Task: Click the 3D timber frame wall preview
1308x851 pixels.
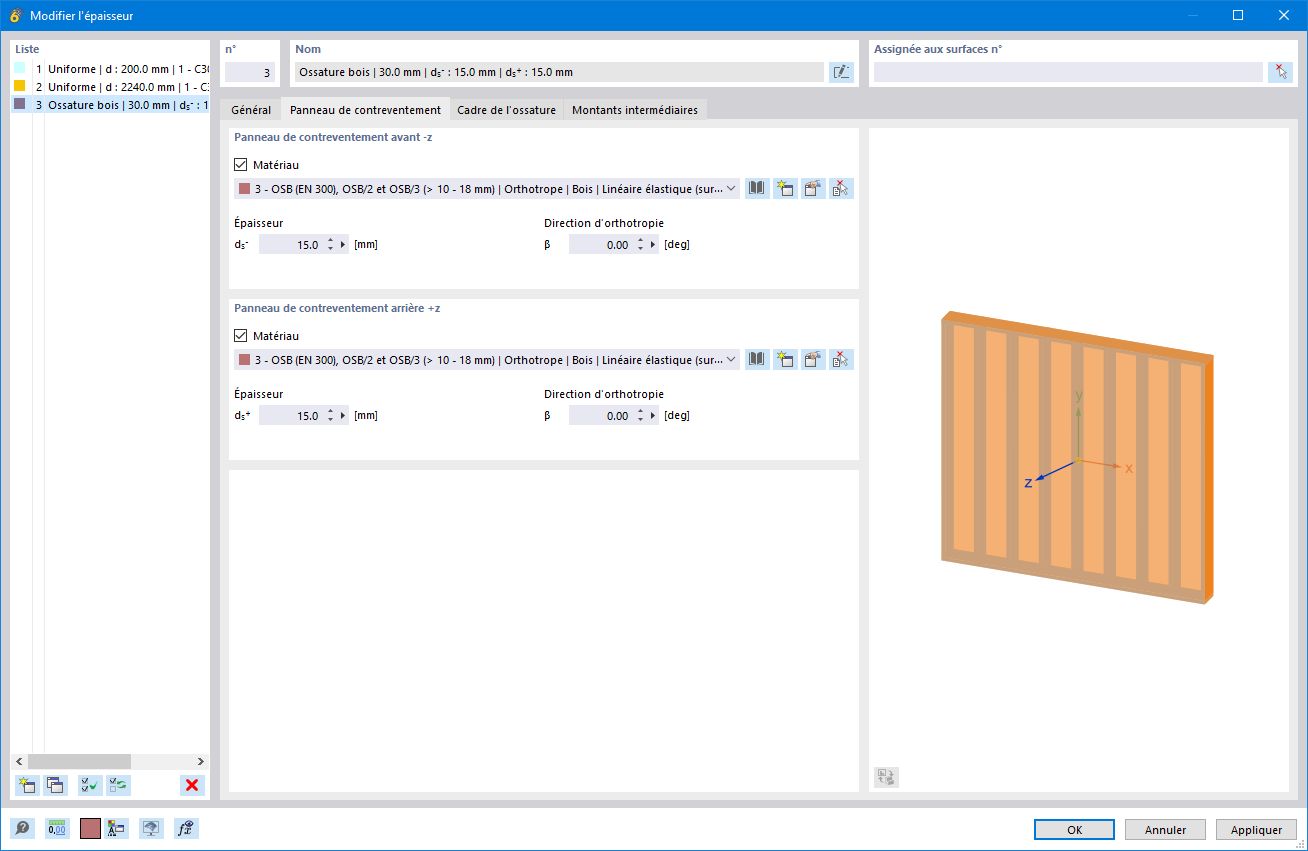Action: [1077, 457]
